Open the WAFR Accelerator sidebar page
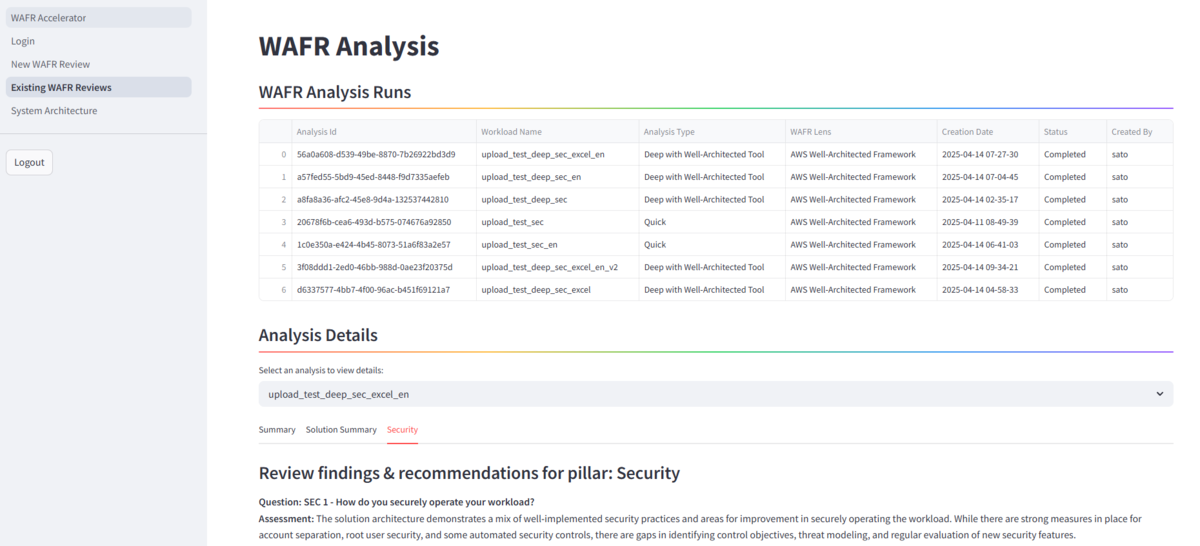Viewport: 1200px width, 546px height. coord(98,18)
